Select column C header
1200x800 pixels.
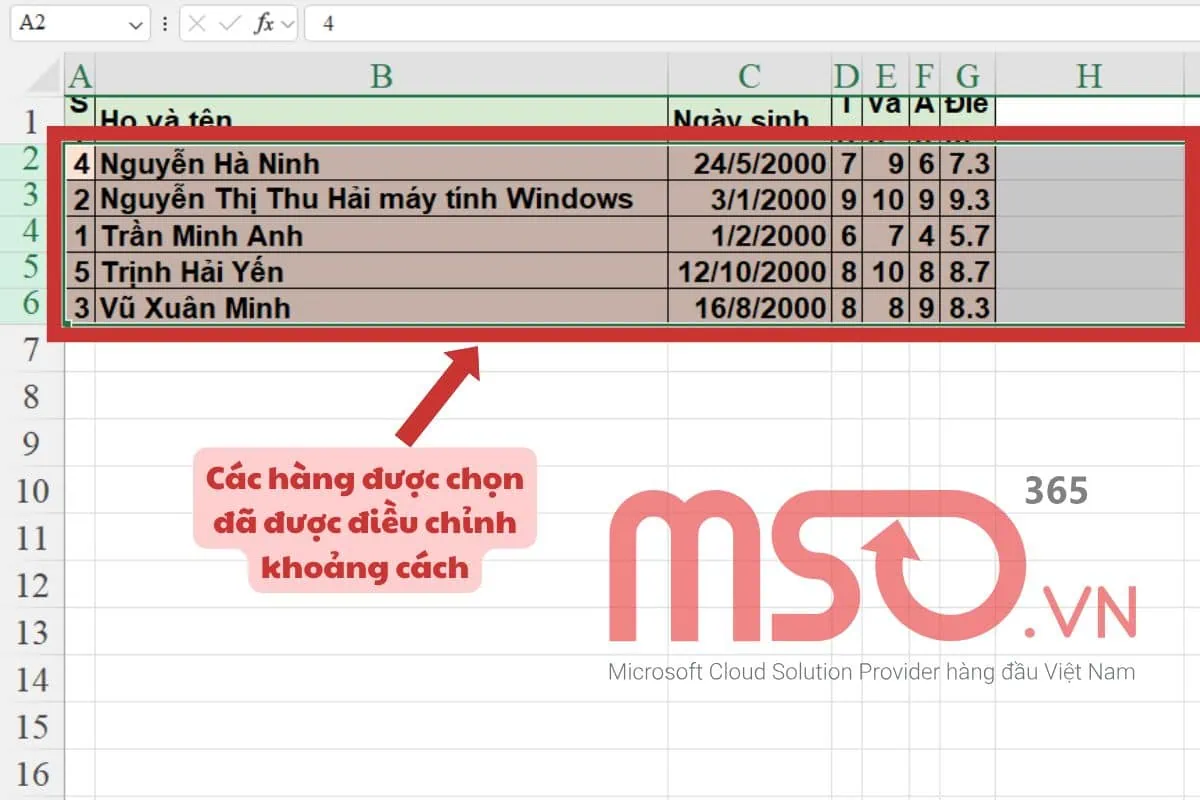[x=749, y=76]
